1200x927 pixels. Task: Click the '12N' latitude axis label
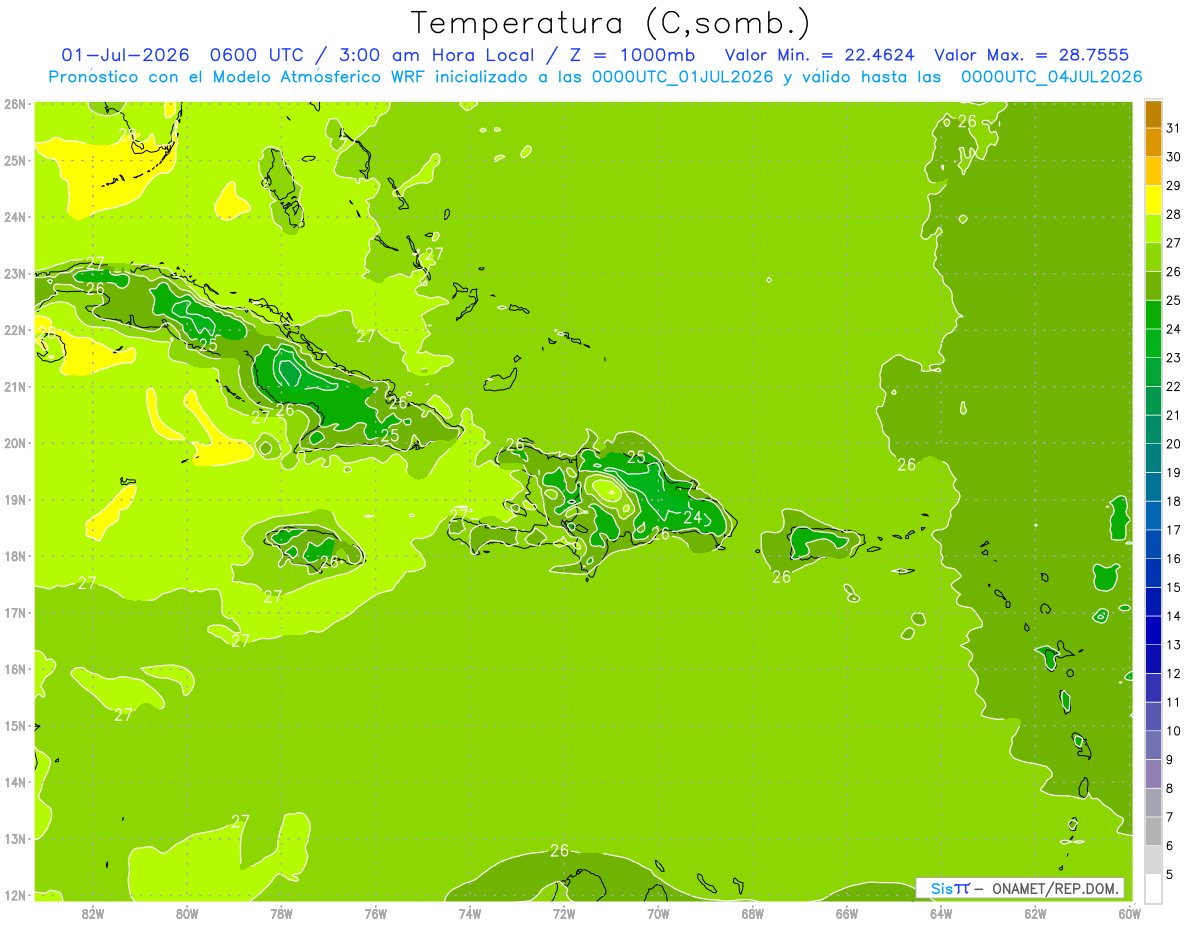pyautogui.click(x=15, y=895)
